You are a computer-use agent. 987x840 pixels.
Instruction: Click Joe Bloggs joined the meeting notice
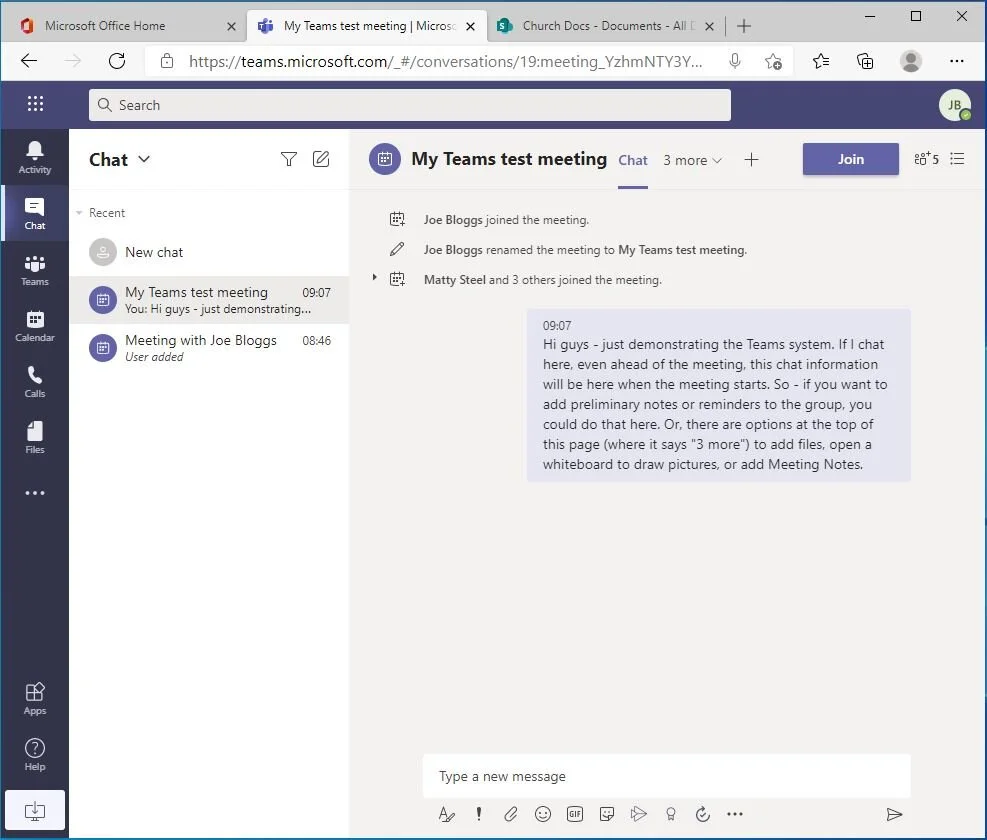pyautogui.click(x=506, y=220)
